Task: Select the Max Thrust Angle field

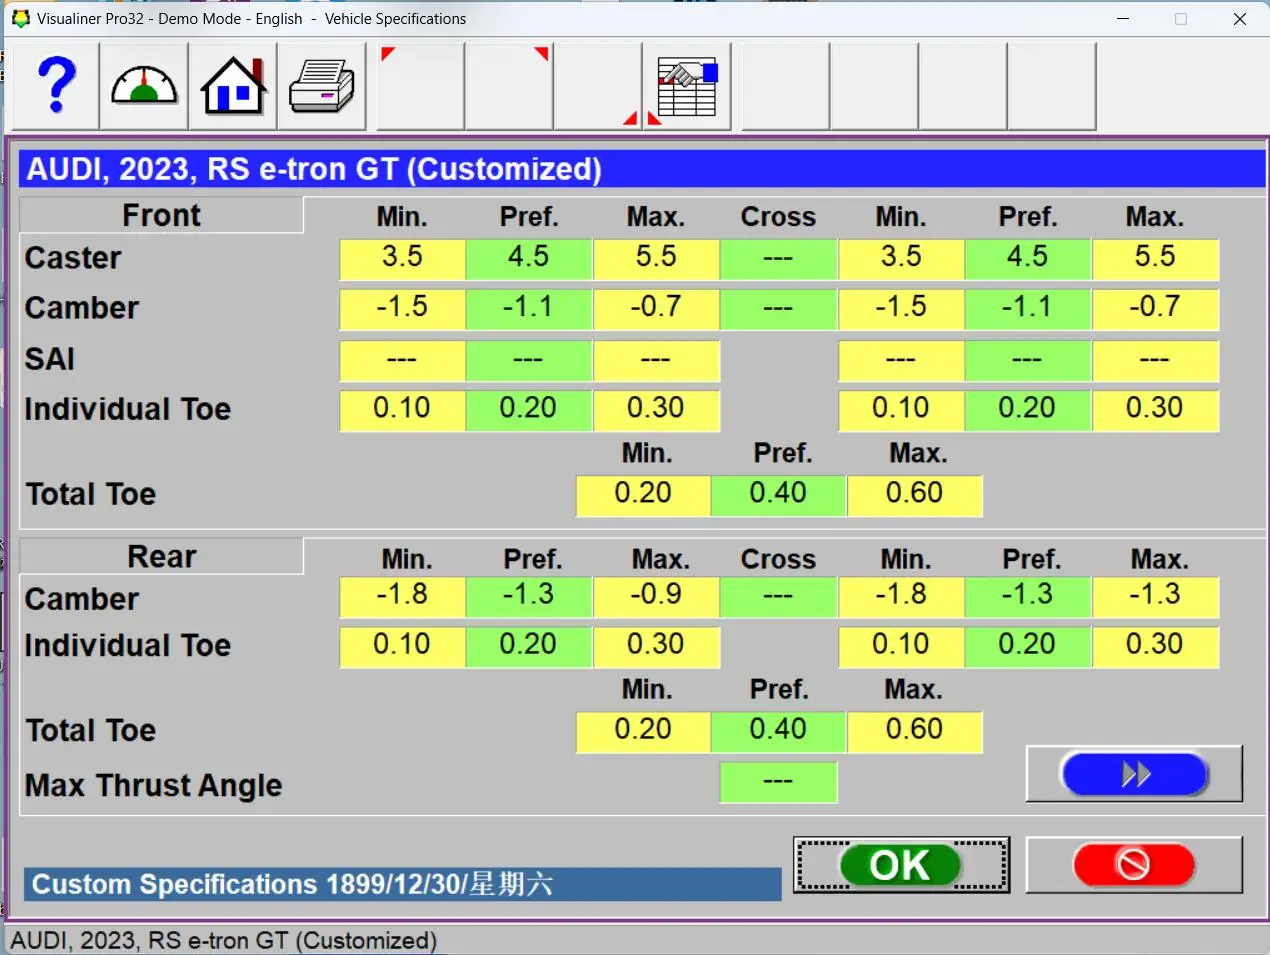Action: (x=778, y=783)
